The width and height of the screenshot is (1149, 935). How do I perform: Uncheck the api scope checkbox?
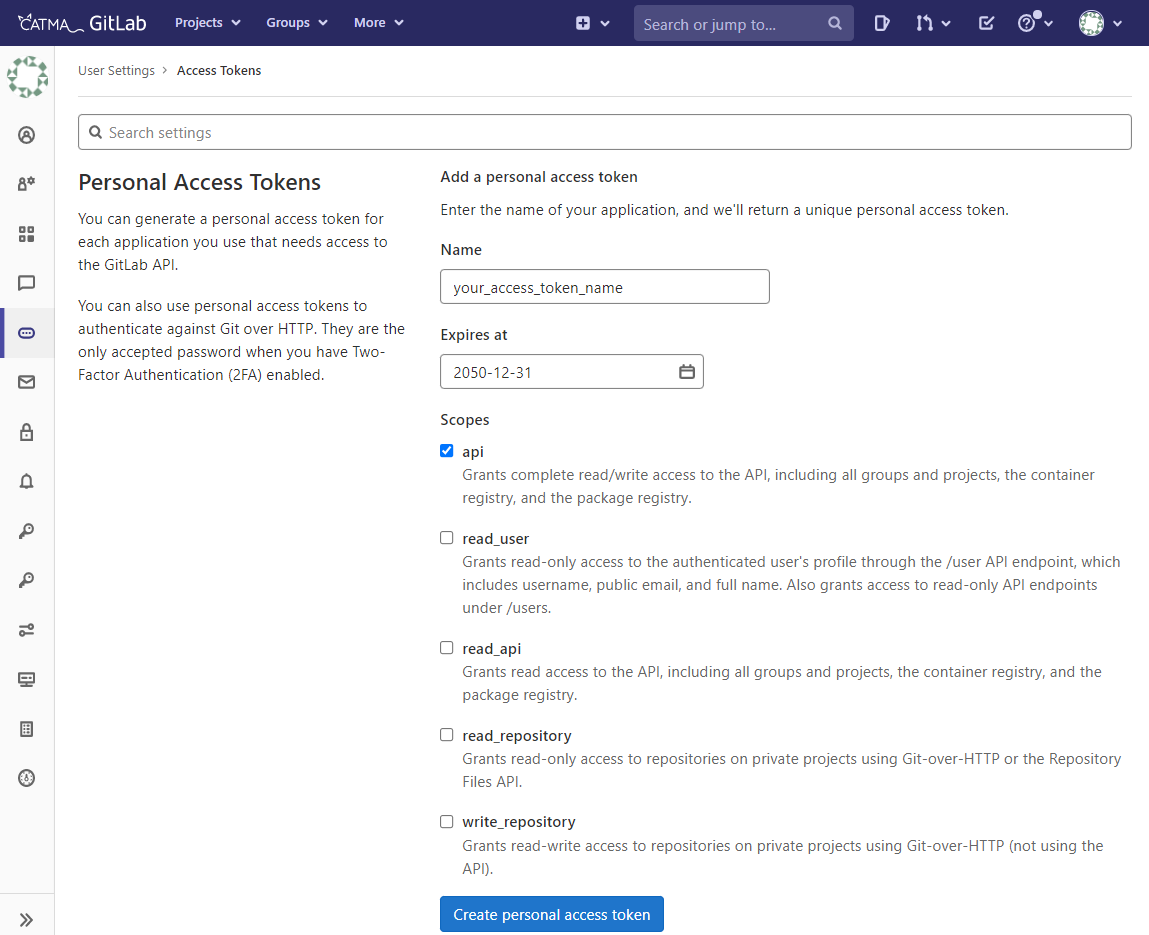pos(446,451)
